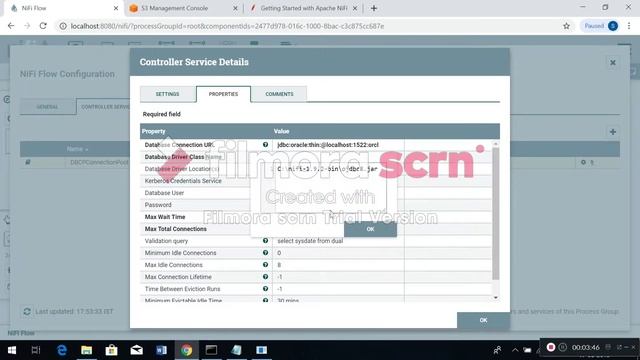Open Word from the taskbar
The image size is (640, 360).
tap(161, 350)
